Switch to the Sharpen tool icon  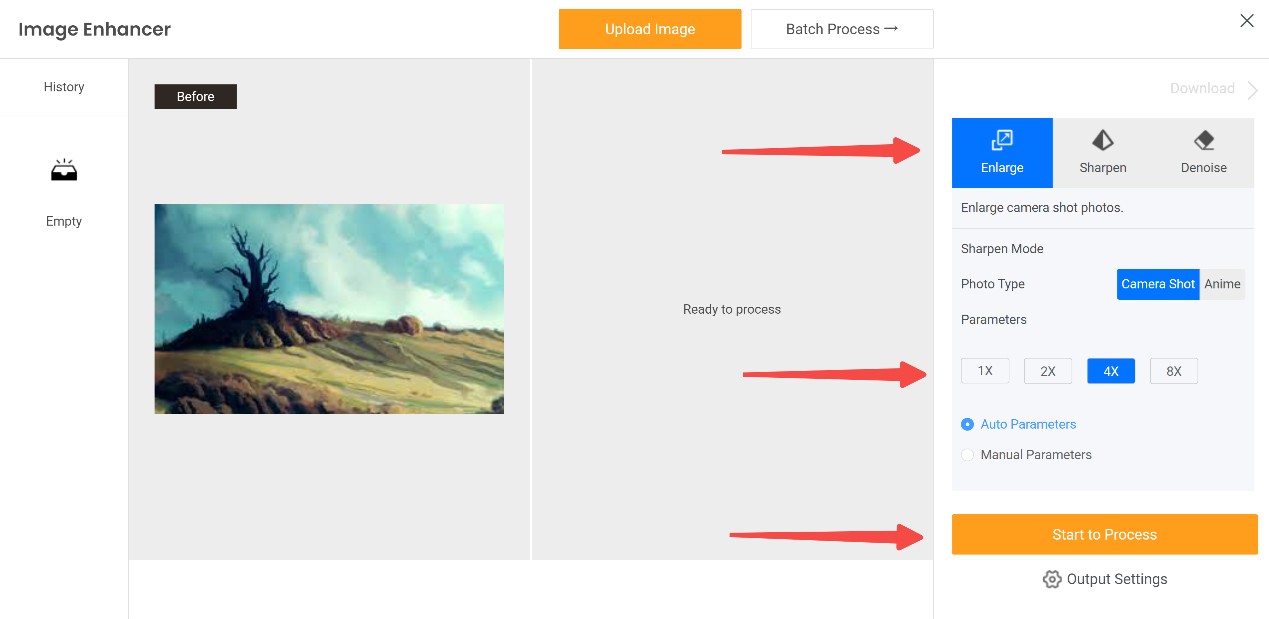coord(1103,140)
